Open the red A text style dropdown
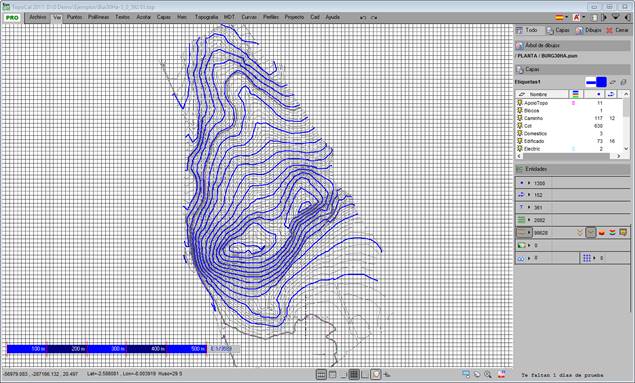635x383 pixels. click(x=579, y=17)
